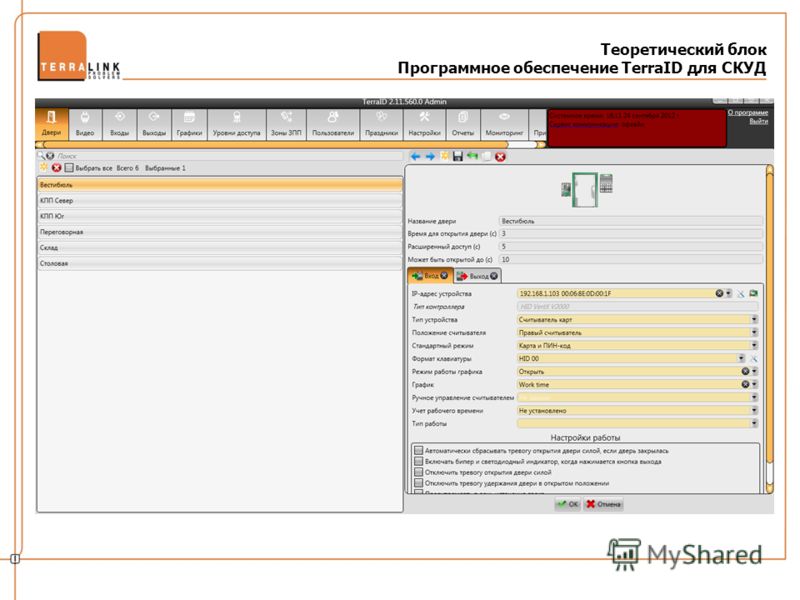This screenshot has height=600, width=800.
Task: Open the Входы section
Action: 119,123
